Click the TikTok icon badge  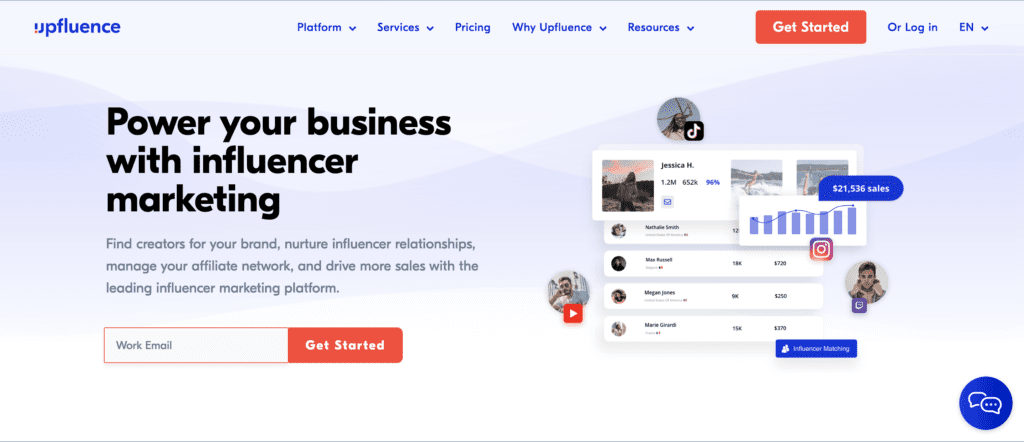point(694,131)
